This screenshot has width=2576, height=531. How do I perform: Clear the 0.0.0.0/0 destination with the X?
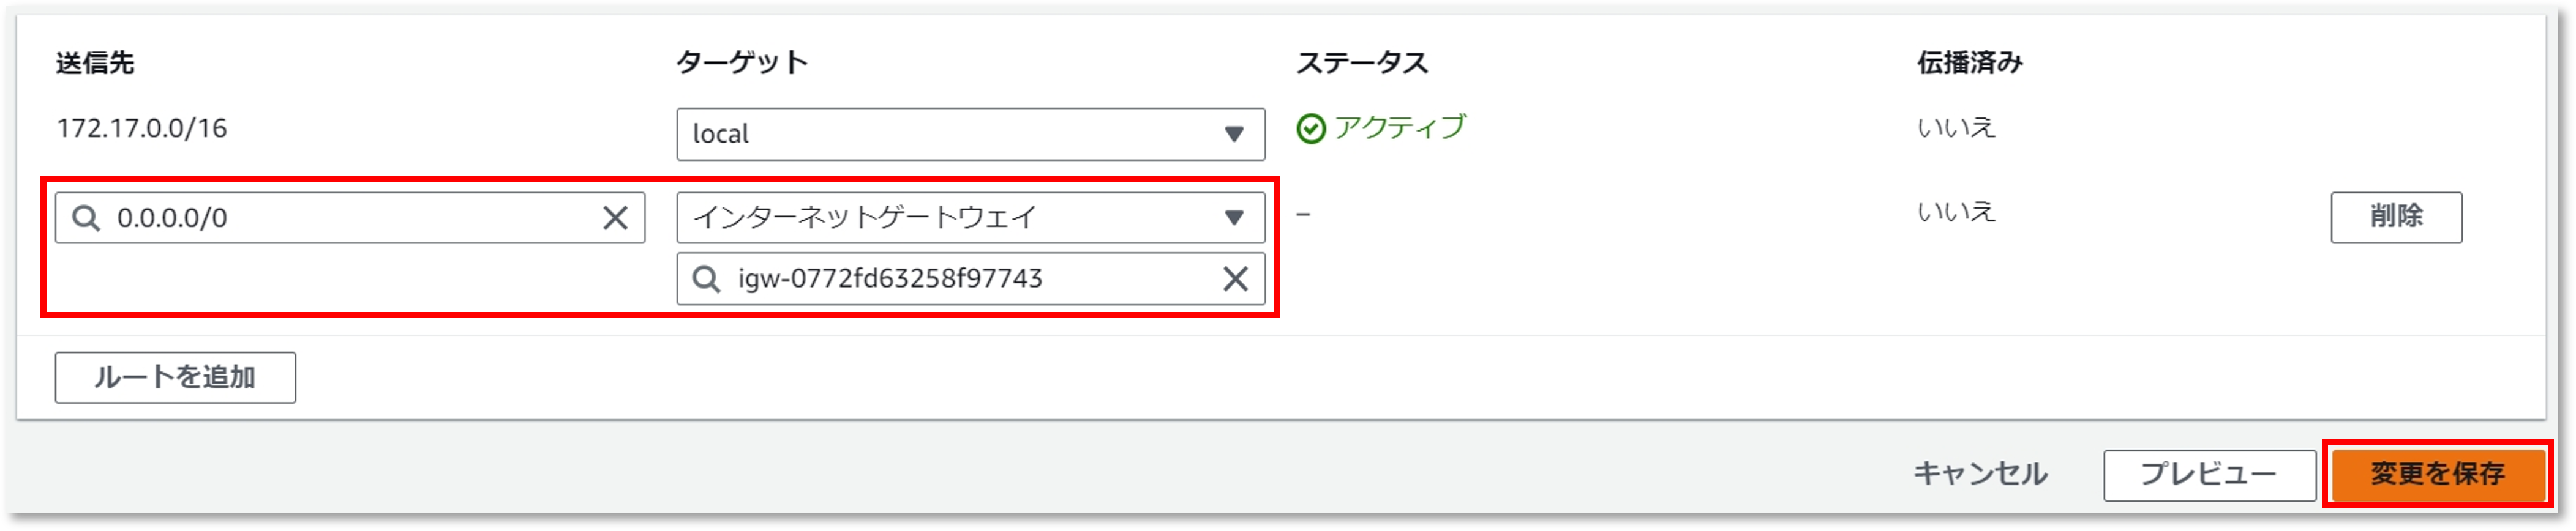[615, 218]
